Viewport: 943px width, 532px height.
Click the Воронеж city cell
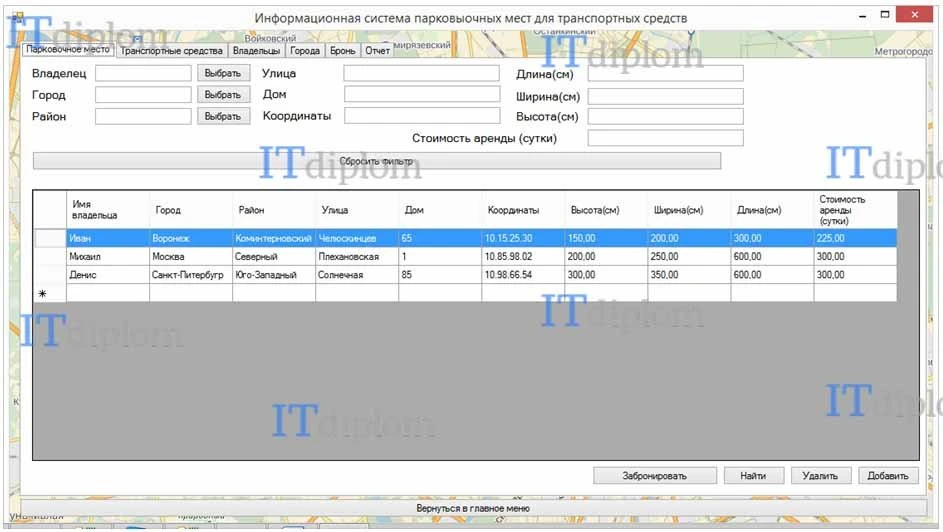[x=191, y=238]
